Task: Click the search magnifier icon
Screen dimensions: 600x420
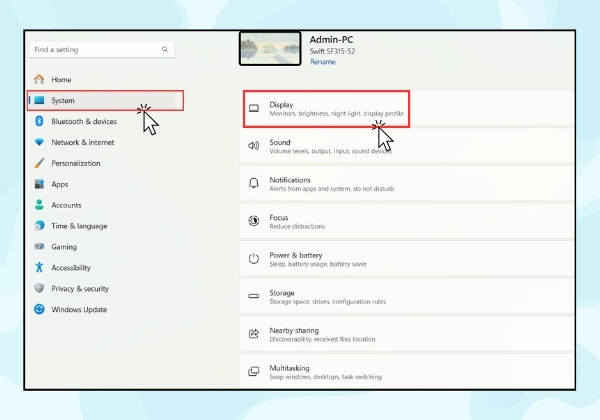Action: [165, 49]
